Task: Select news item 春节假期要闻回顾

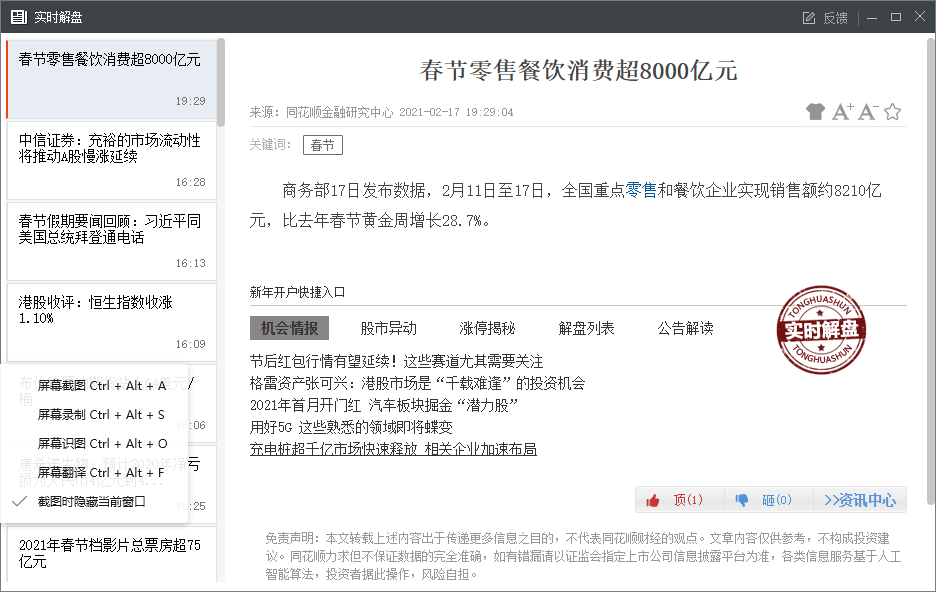Action: (112, 241)
